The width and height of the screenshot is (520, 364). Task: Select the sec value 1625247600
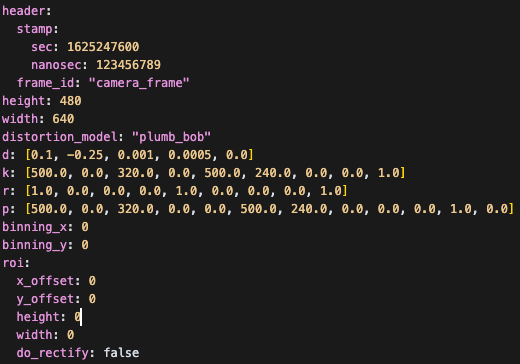click(x=103, y=47)
